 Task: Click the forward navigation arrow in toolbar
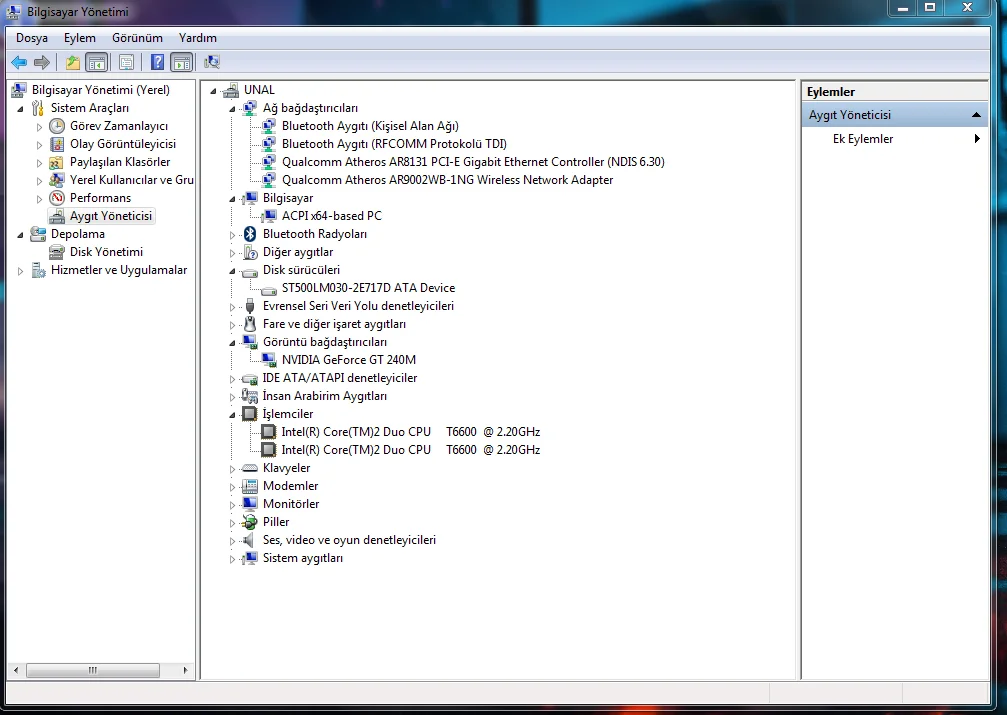coord(40,61)
